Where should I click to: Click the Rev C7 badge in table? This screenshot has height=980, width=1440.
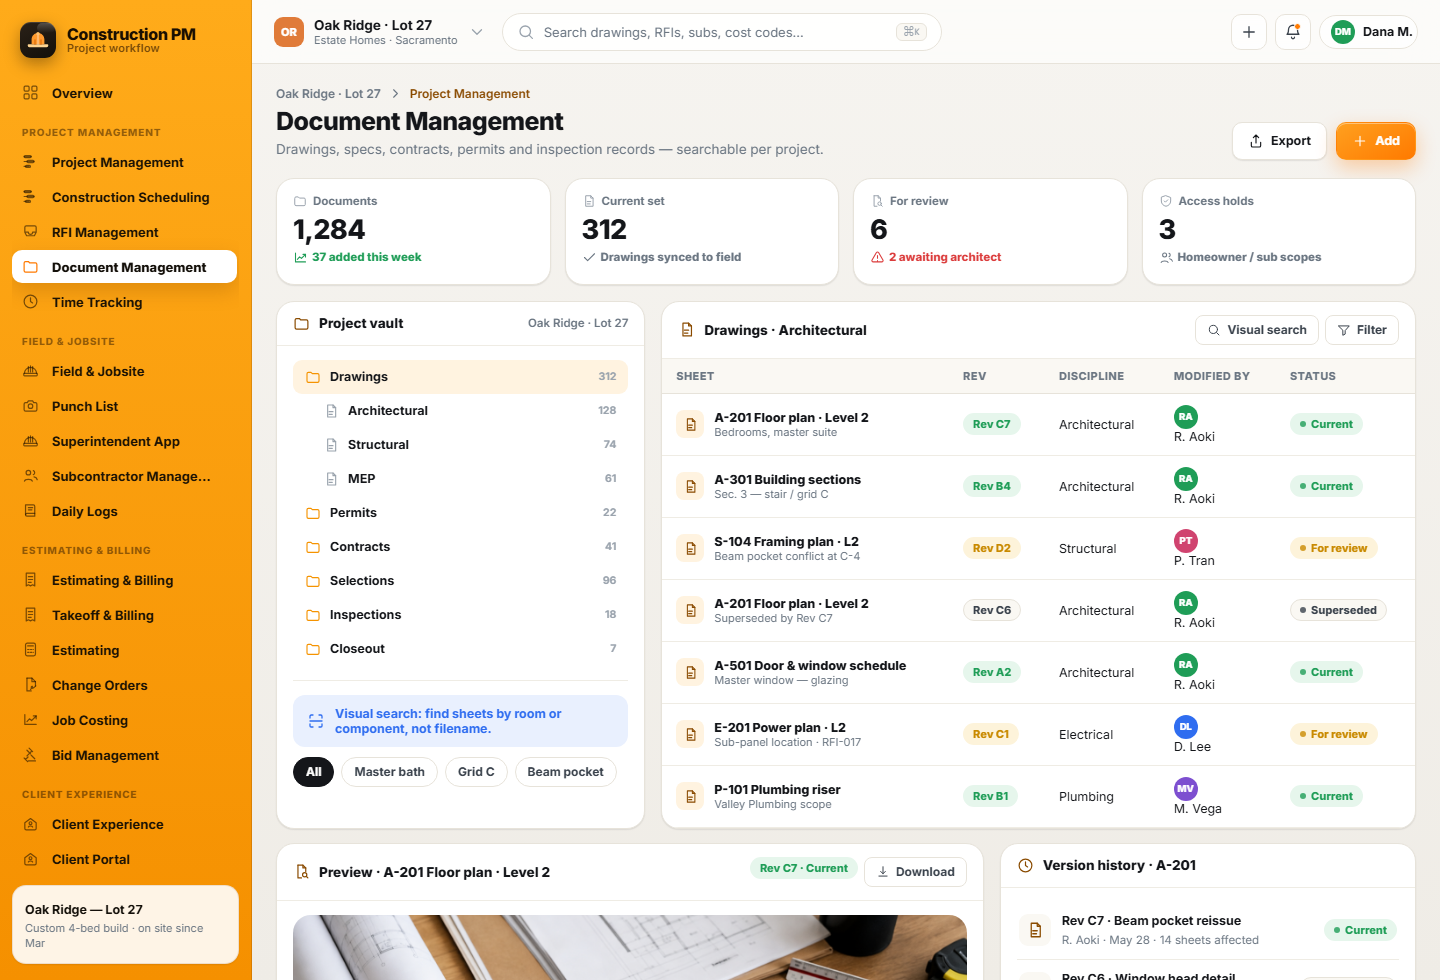coord(991,424)
